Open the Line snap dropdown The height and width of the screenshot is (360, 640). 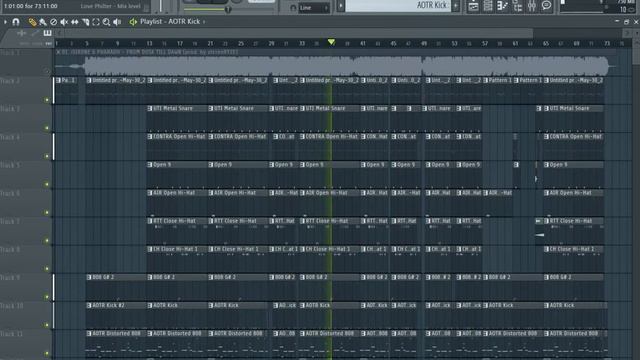pos(314,8)
